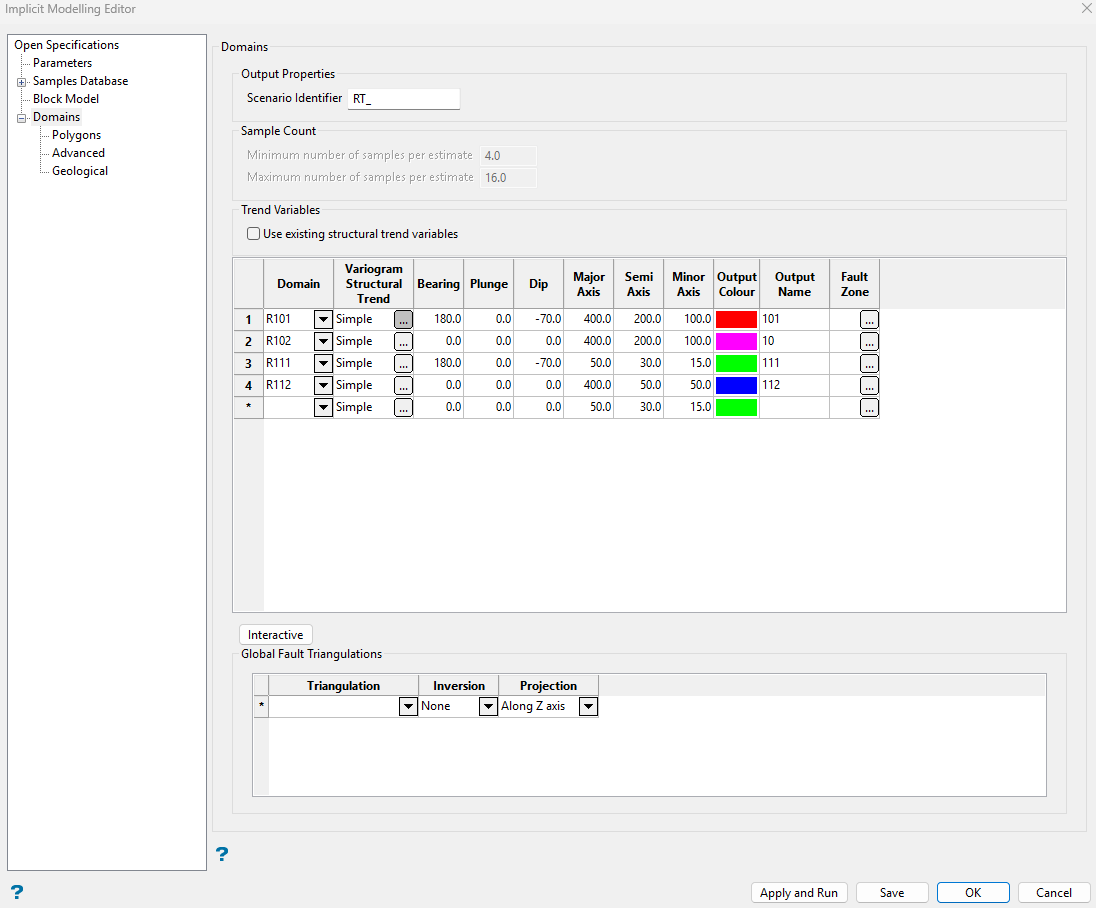The width and height of the screenshot is (1096, 908).
Task: Open the Triangulation dropdown in fault table
Action: (x=408, y=707)
